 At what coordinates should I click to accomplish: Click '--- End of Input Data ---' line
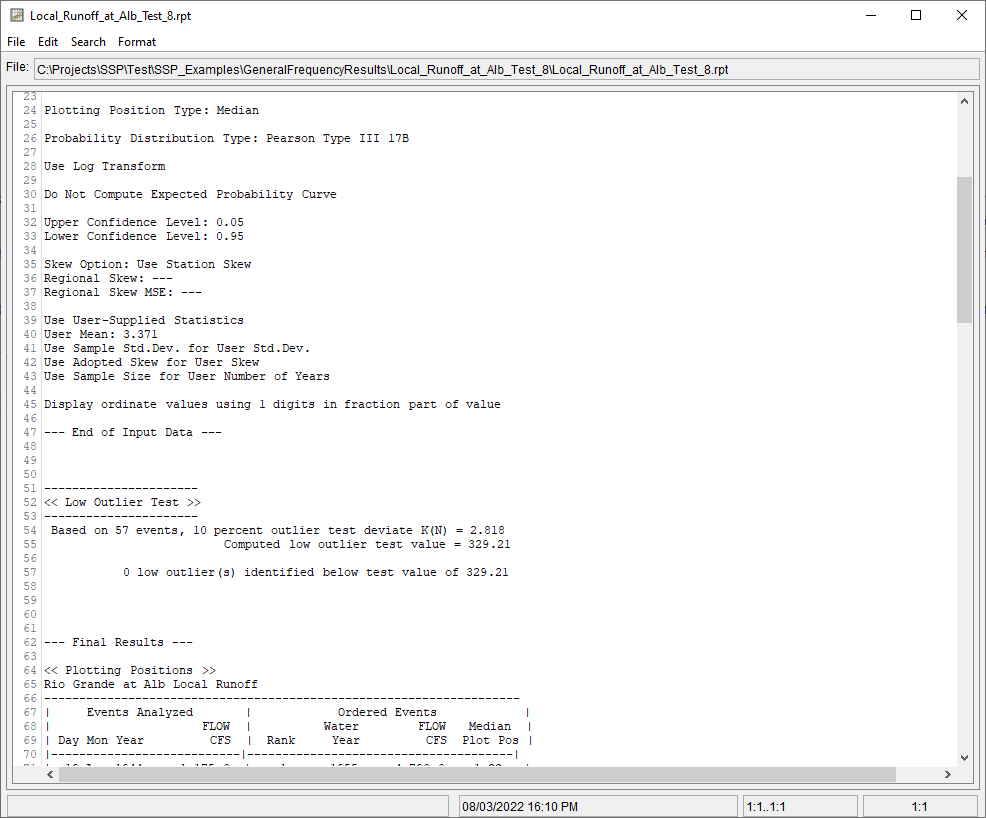coord(133,433)
